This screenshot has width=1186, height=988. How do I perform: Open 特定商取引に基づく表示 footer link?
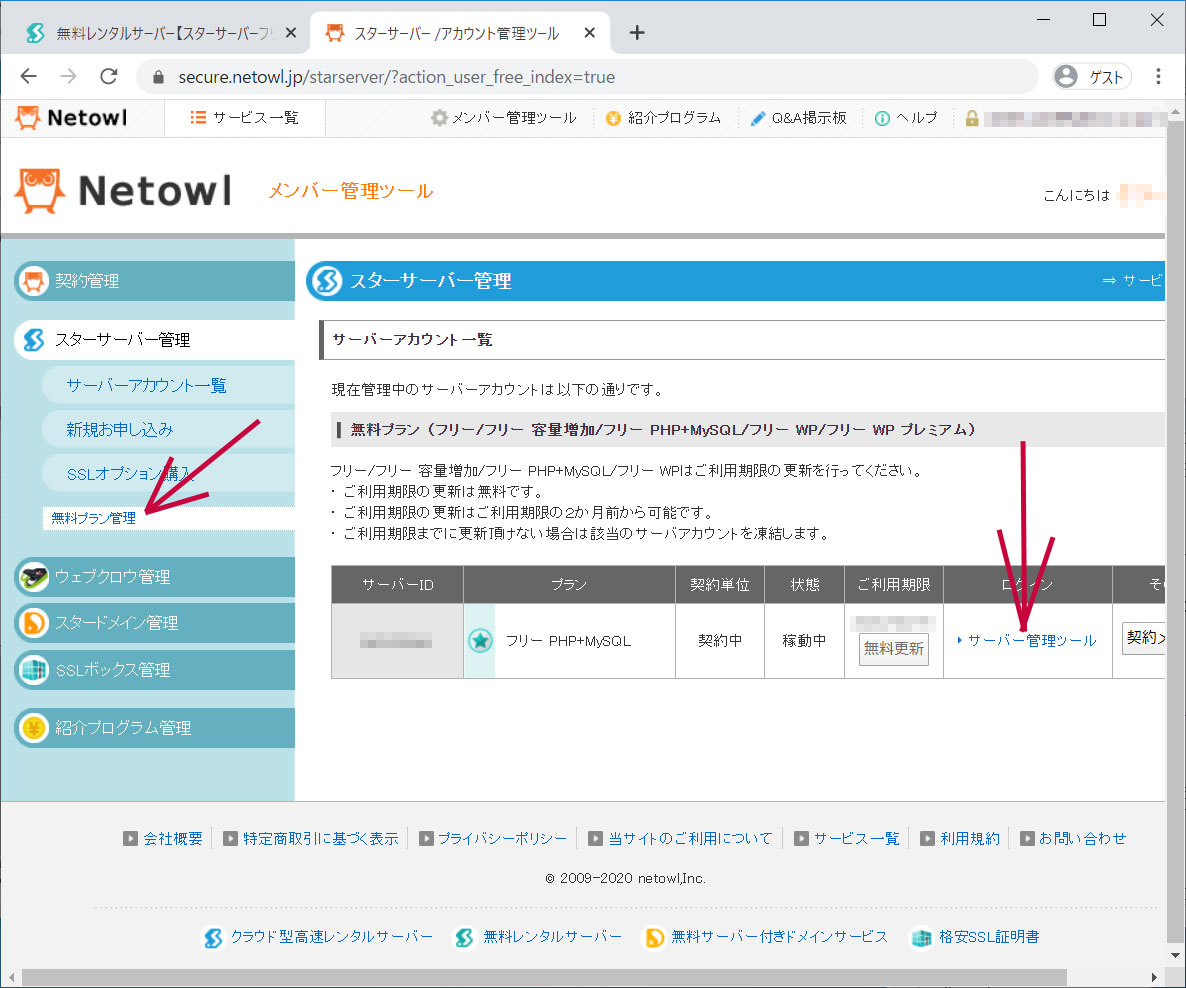[320, 838]
